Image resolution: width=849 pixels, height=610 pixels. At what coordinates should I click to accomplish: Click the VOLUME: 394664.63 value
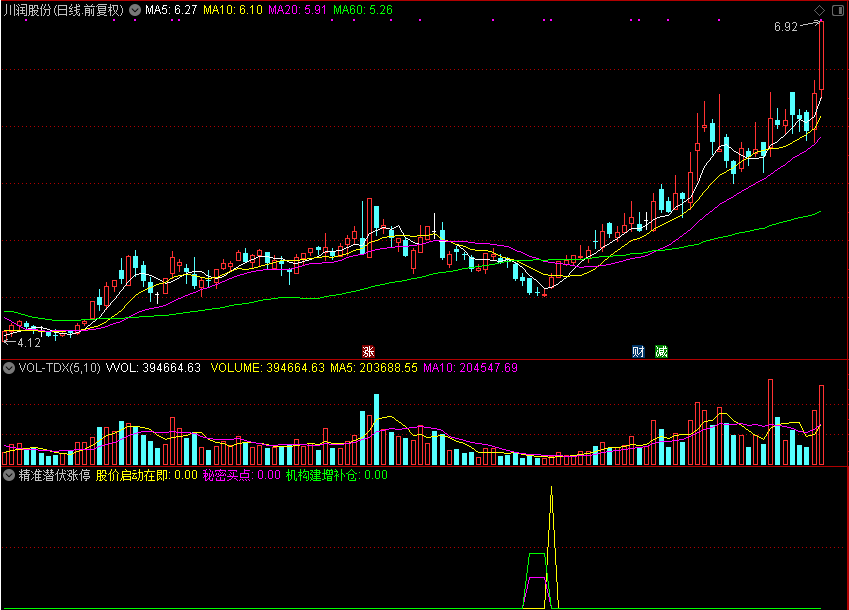(x=267, y=368)
